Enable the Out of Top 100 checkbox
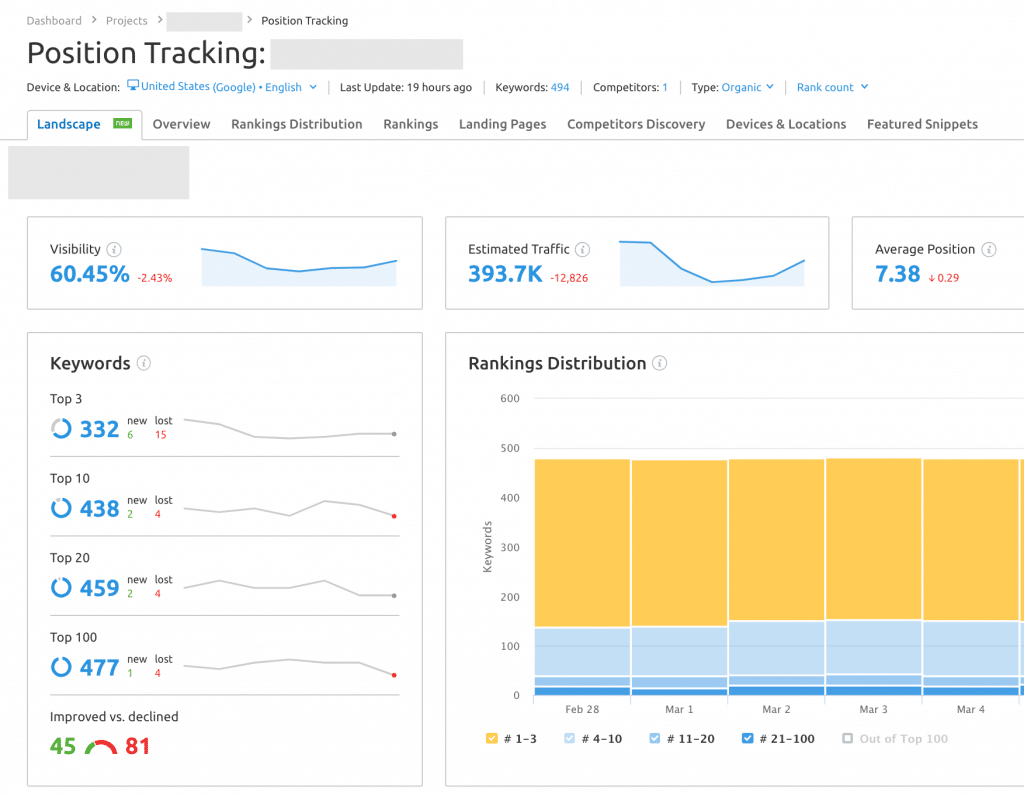 point(848,739)
